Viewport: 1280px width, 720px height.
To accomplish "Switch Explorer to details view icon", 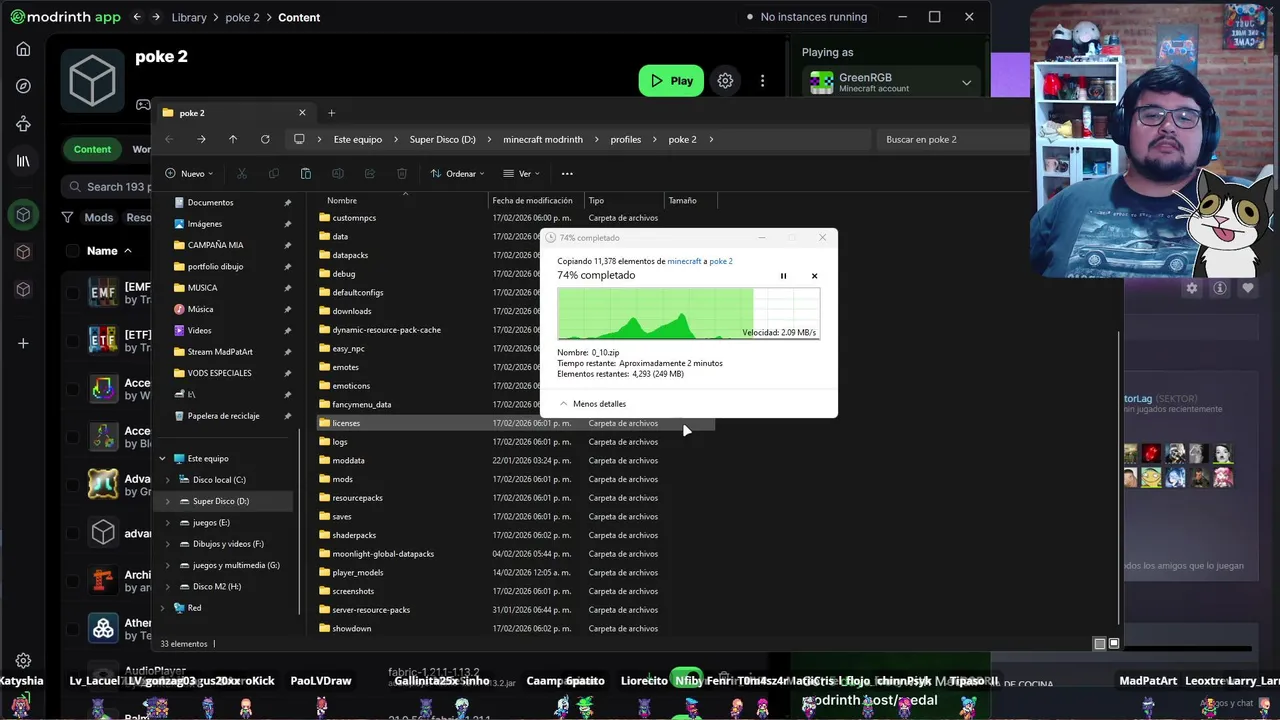I will [1100, 644].
